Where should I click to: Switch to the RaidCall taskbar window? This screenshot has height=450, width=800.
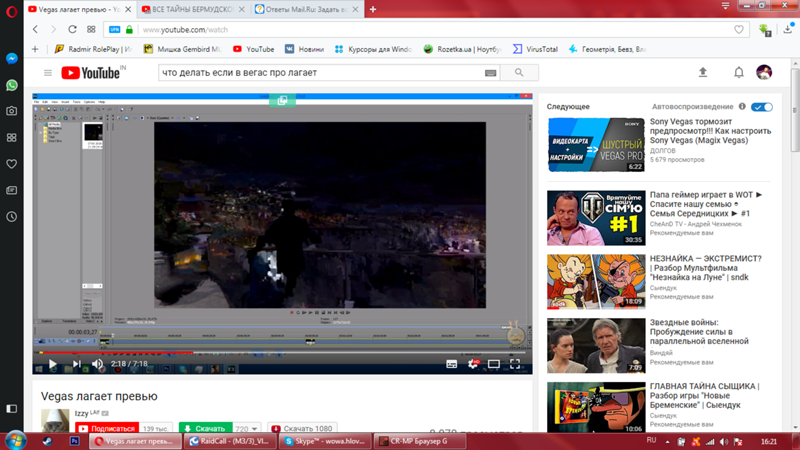click(230, 441)
